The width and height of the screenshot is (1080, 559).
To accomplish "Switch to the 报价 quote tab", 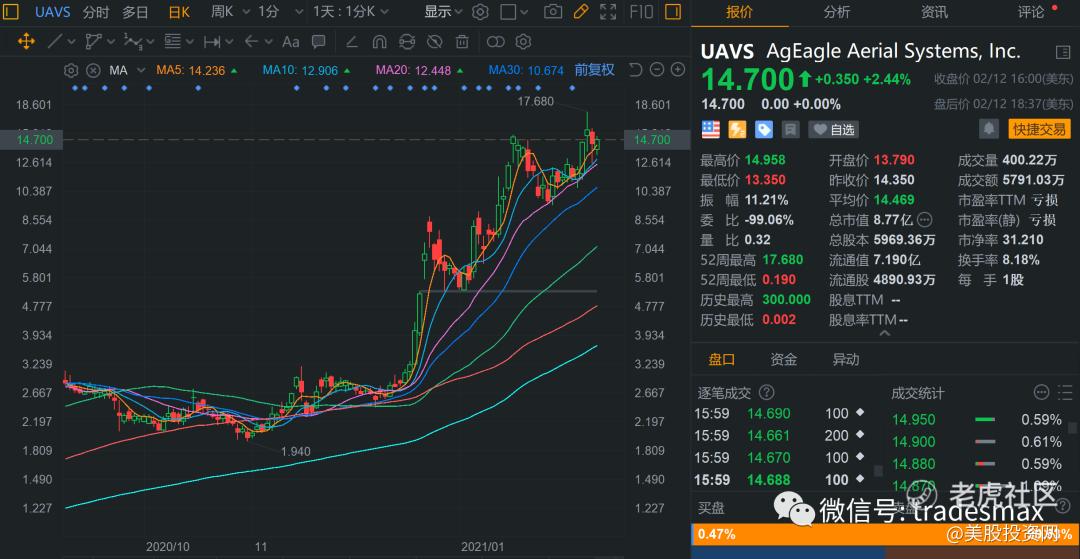I will pos(739,12).
